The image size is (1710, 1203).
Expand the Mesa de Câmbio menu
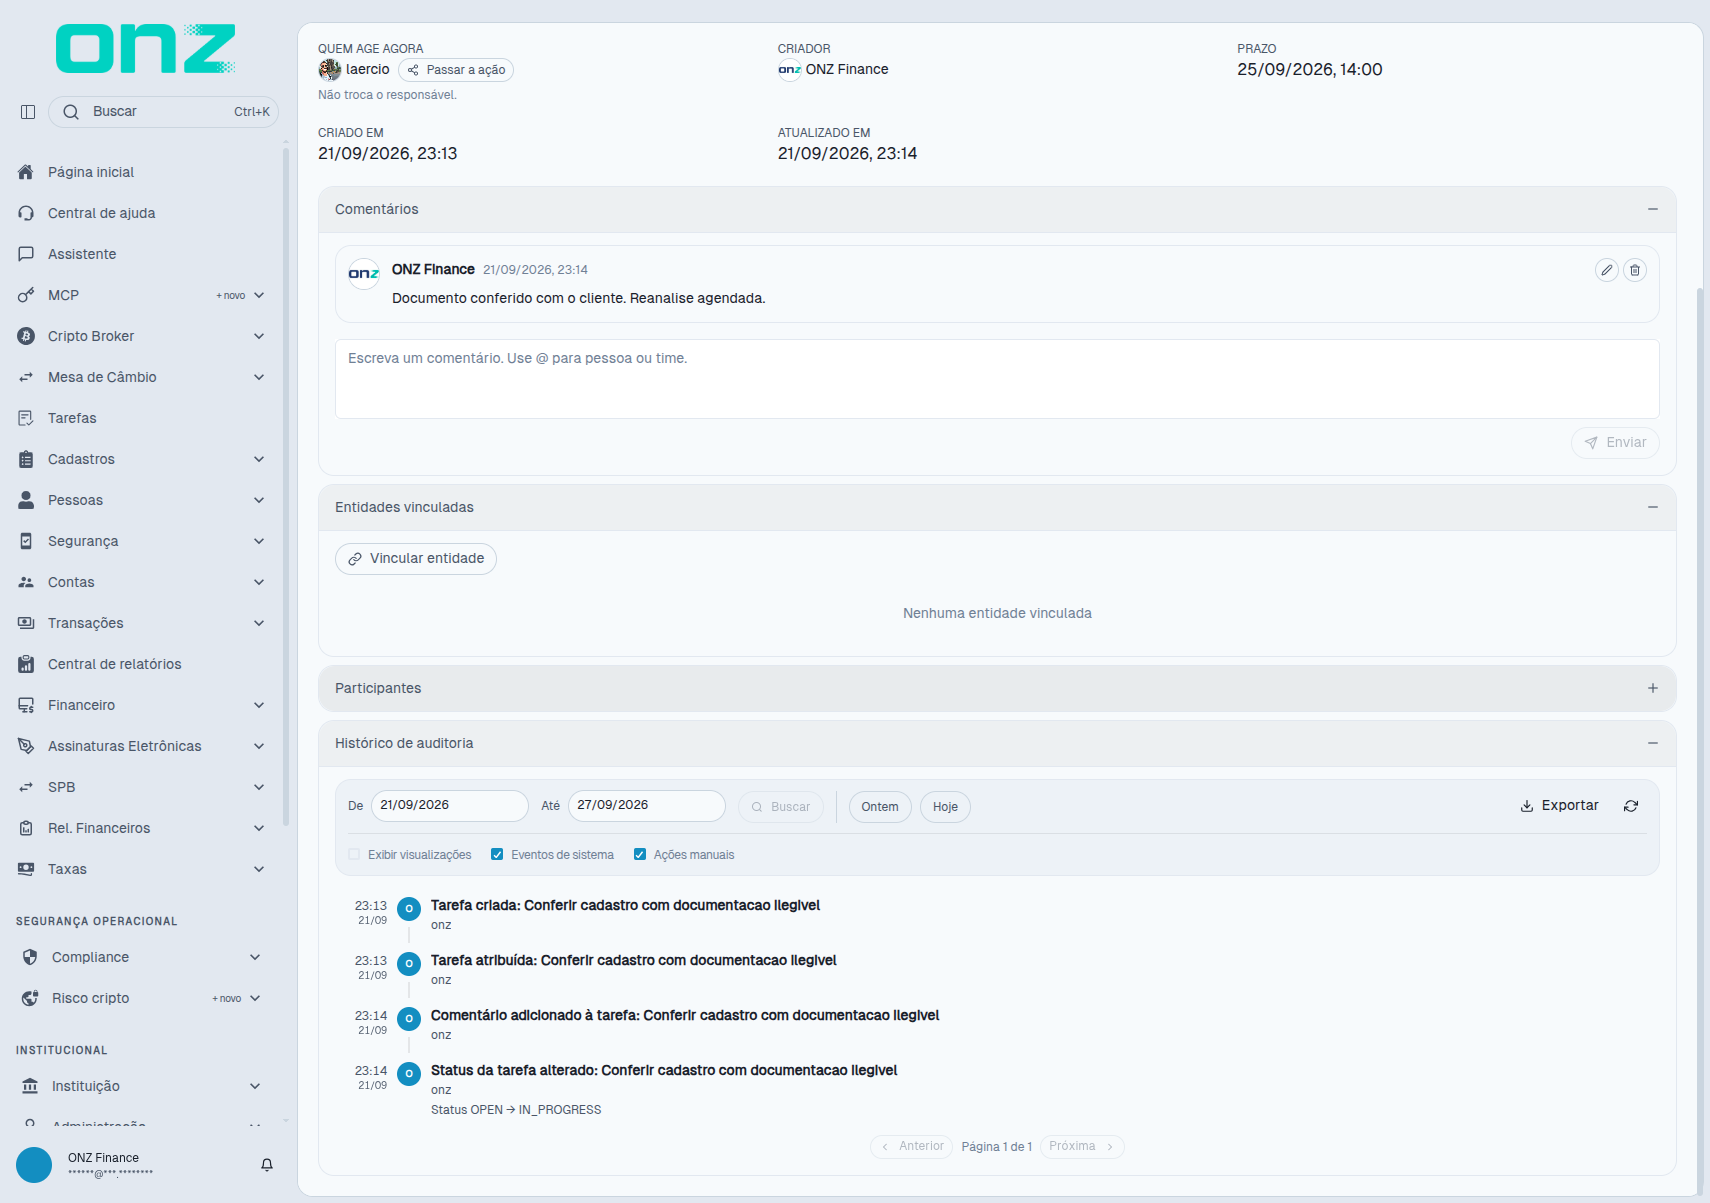coord(141,377)
